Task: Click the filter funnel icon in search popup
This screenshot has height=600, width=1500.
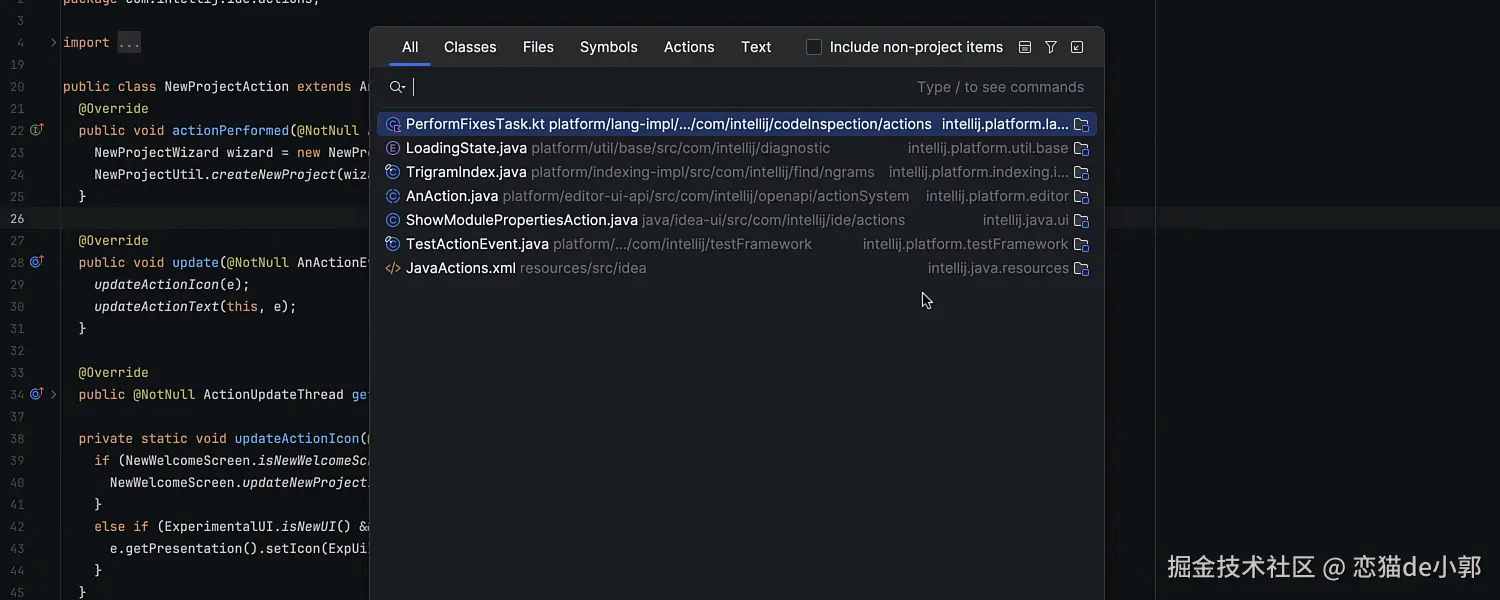Action: click(x=1051, y=47)
